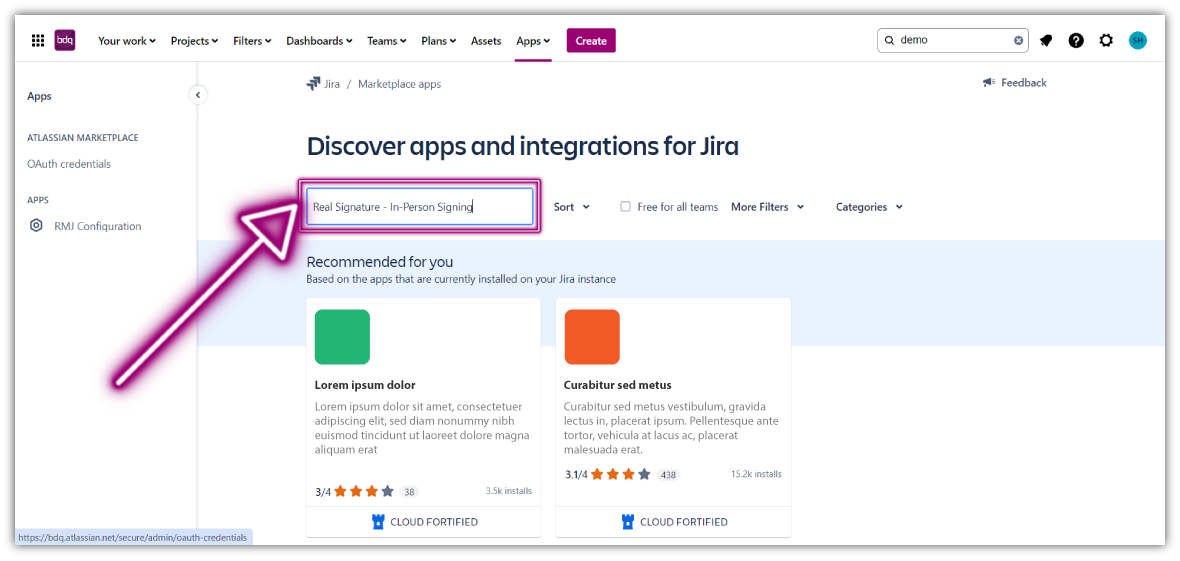This screenshot has height=561, width=1180.
Task: Expand the Sort dropdown
Action: pyautogui.click(x=572, y=206)
